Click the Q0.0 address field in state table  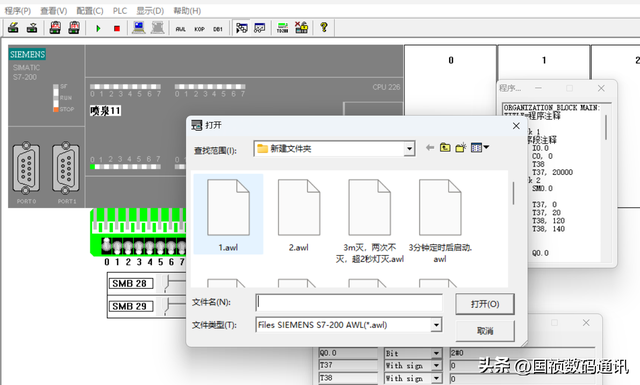point(348,353)
